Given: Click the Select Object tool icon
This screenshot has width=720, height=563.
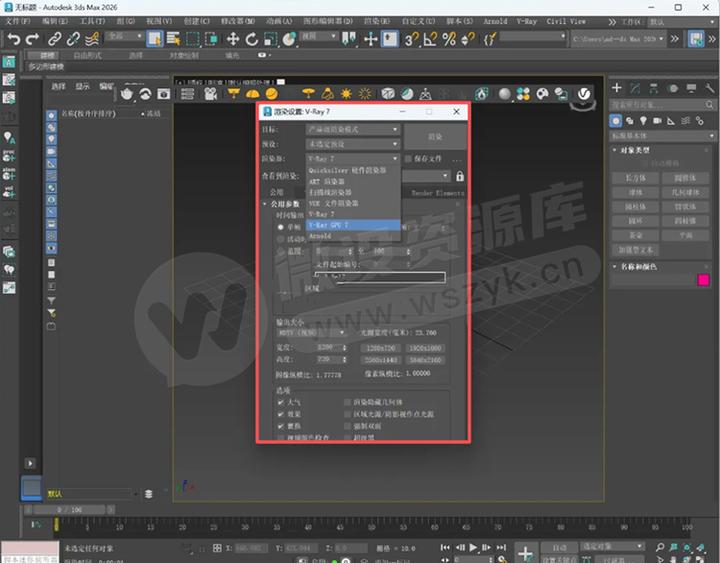Looking at the screenshot, I should point(155,39).
